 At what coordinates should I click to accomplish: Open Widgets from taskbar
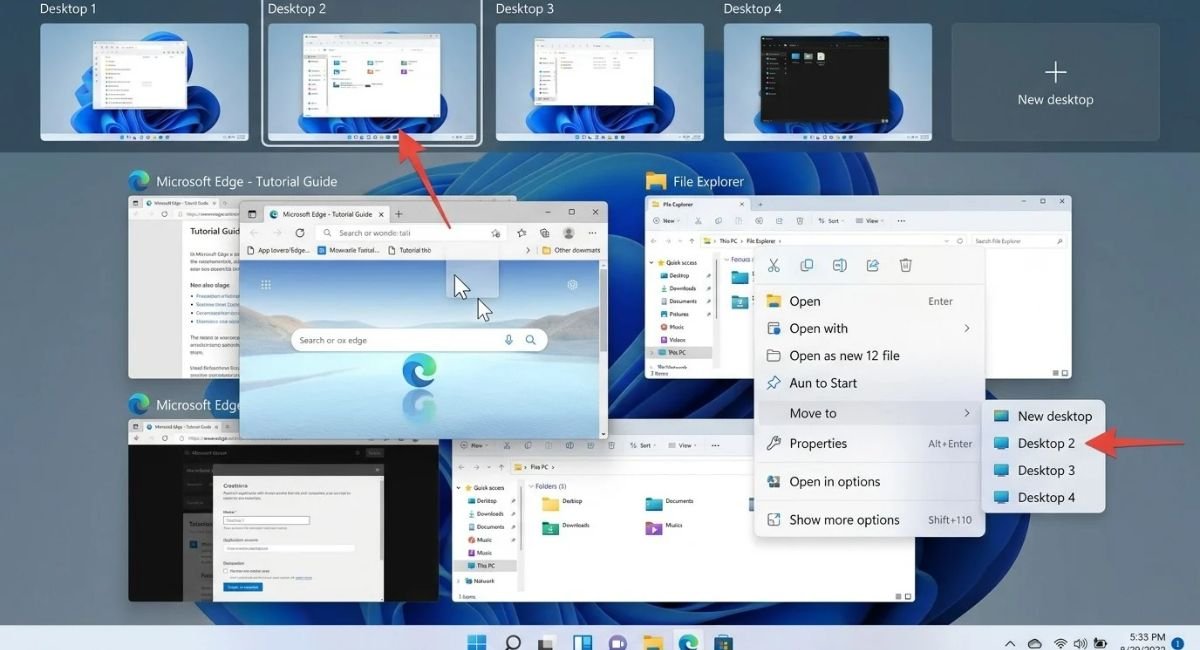(x=580, y=641)
